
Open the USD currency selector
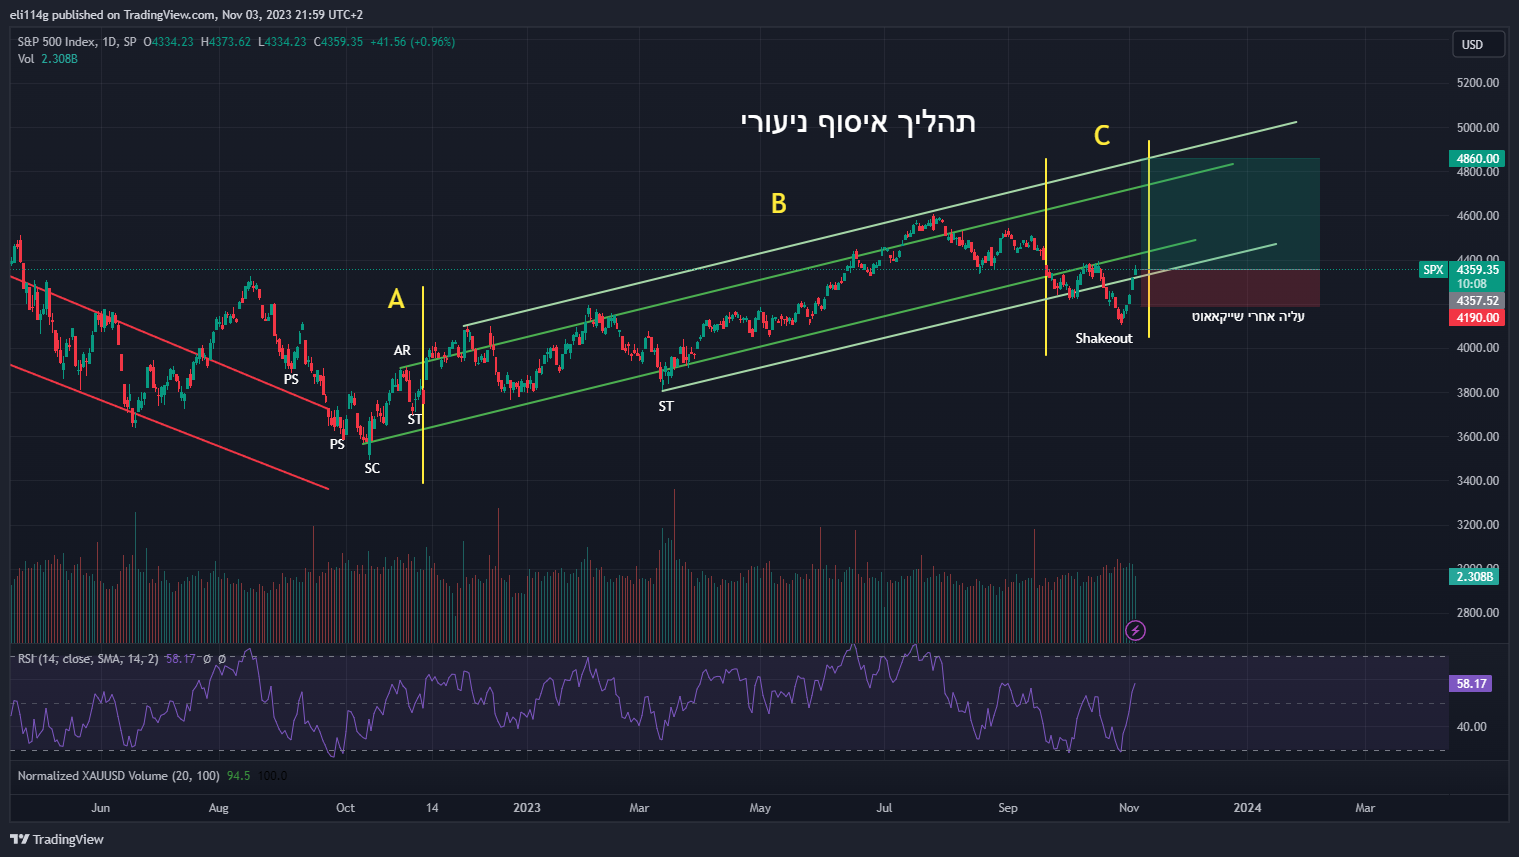(1473, 44)
